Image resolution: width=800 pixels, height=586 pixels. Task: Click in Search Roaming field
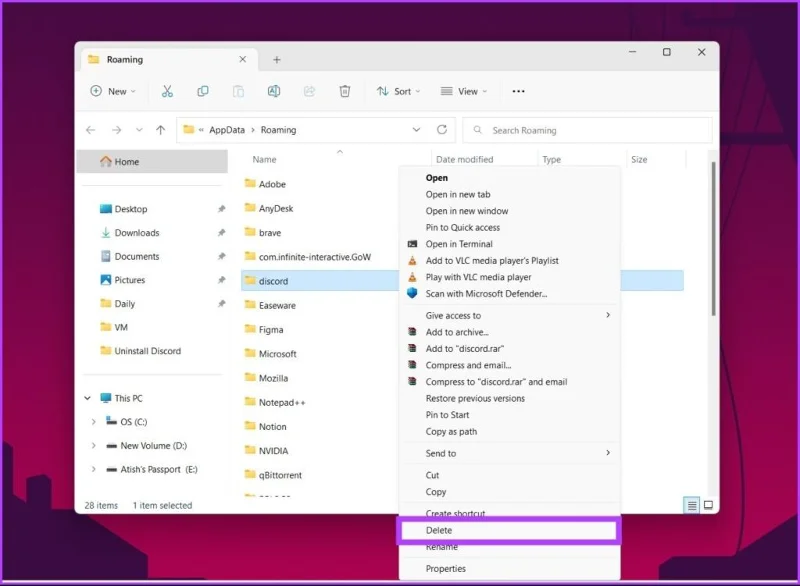[587, 130]
